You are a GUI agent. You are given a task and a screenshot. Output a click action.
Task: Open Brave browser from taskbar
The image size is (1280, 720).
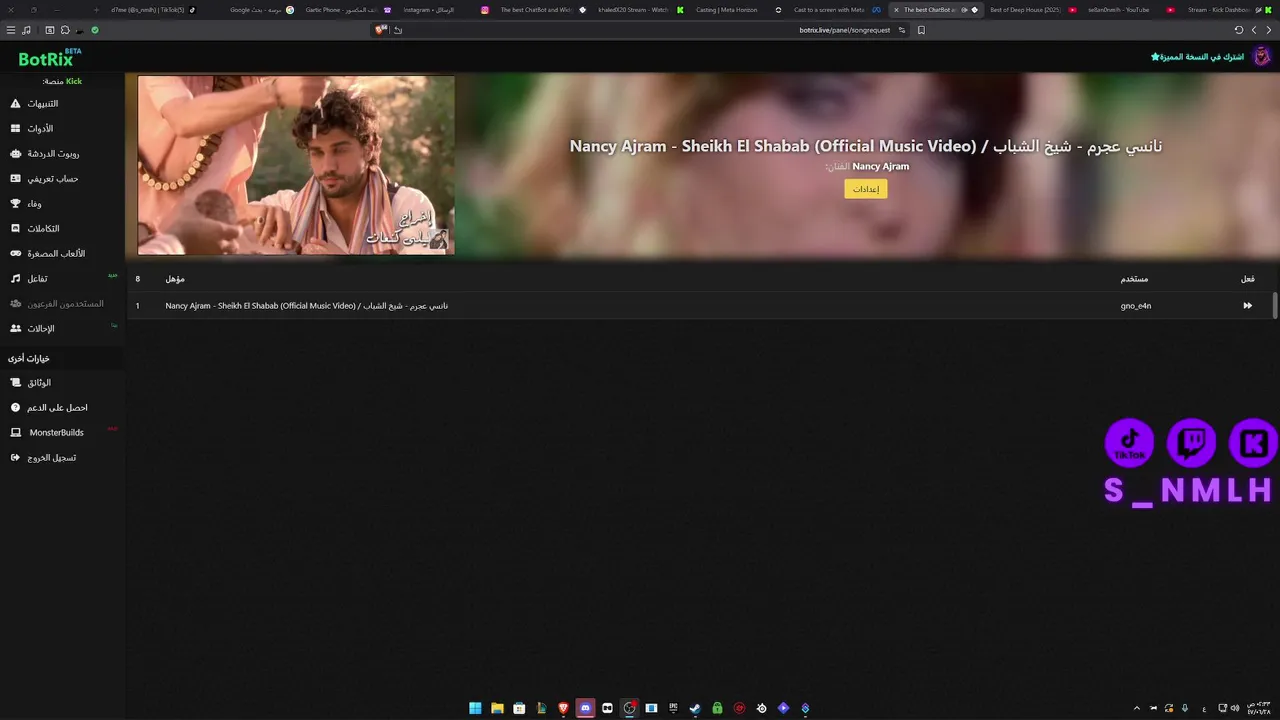click(563, 708)
